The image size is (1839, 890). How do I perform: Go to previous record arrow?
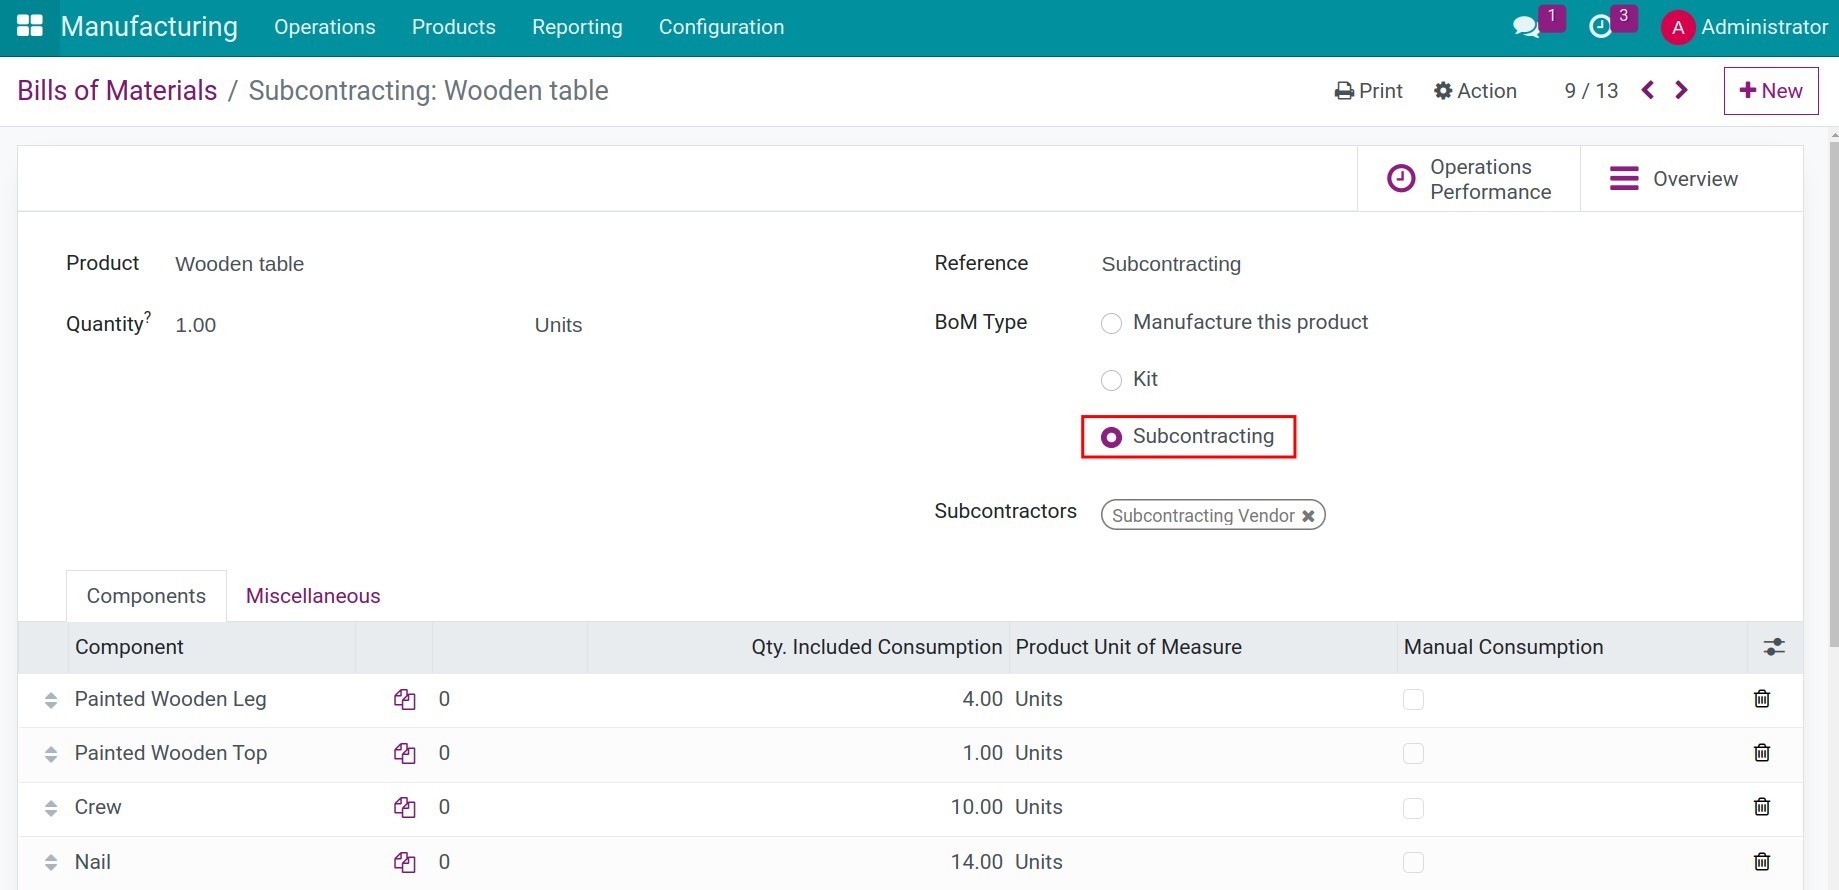[x=1648, y=90]
